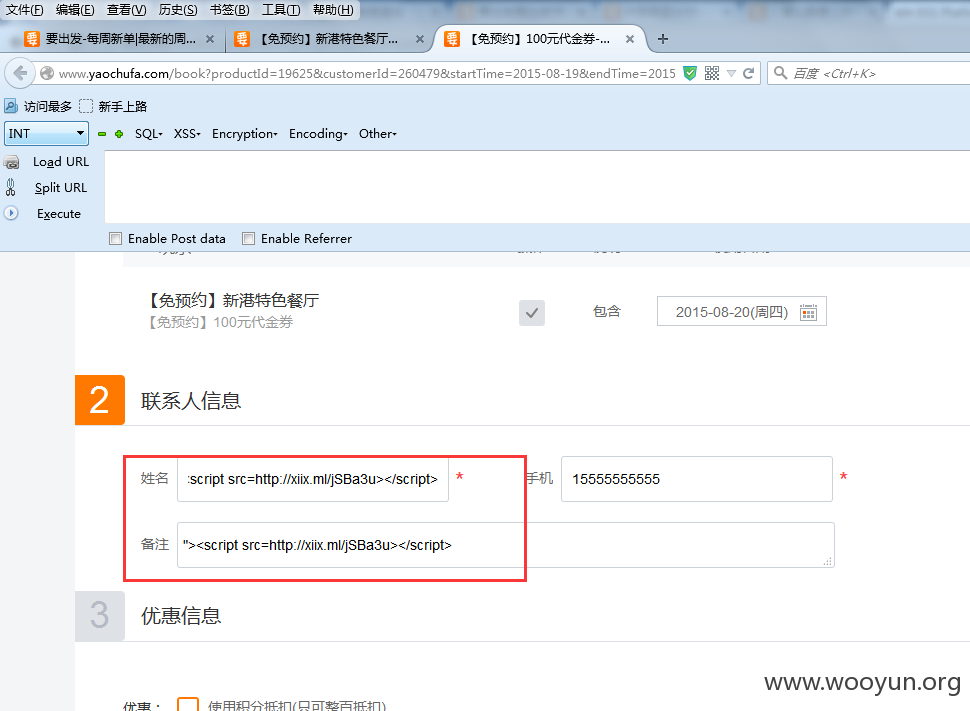Click the address bar URL text
The height and width of the screenshot is (711, 970).
pyautogui.click(x=367, y=74)
